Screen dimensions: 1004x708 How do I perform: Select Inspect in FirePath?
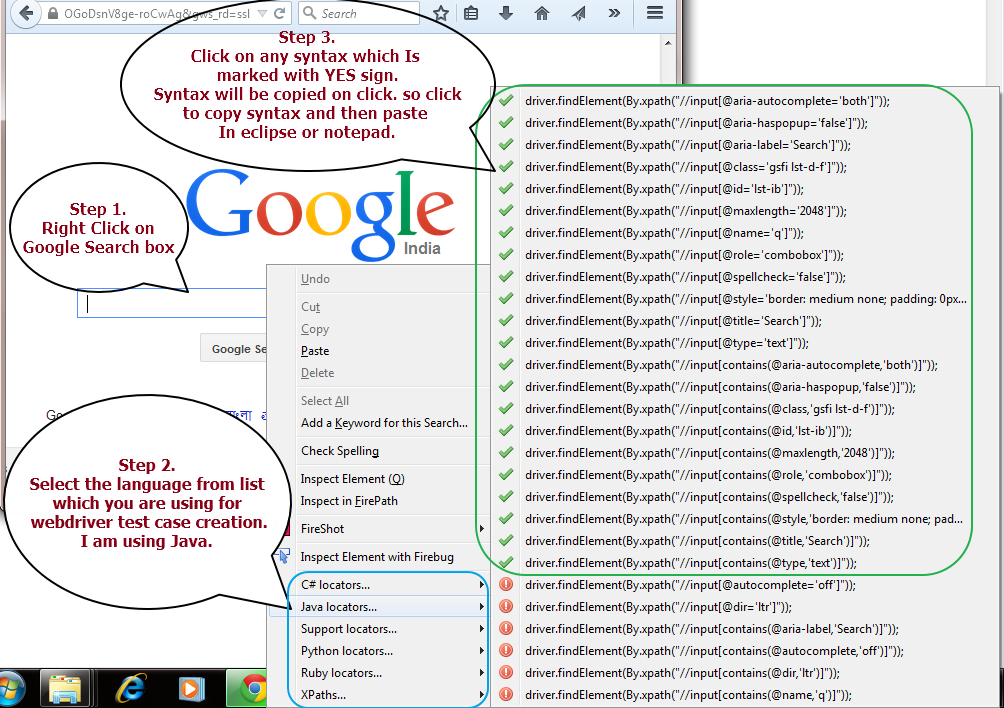tap(379, 501)
